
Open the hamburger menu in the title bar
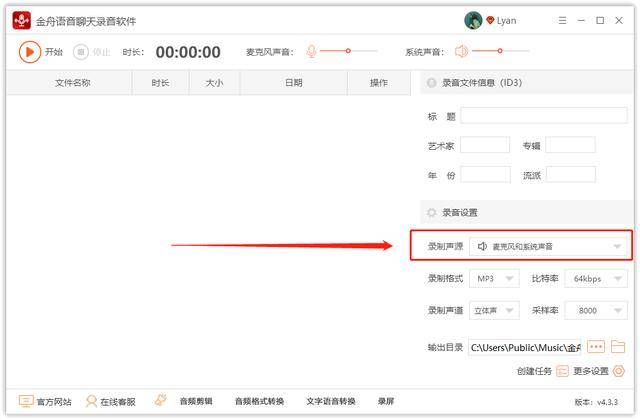click(x=562, y=20)
